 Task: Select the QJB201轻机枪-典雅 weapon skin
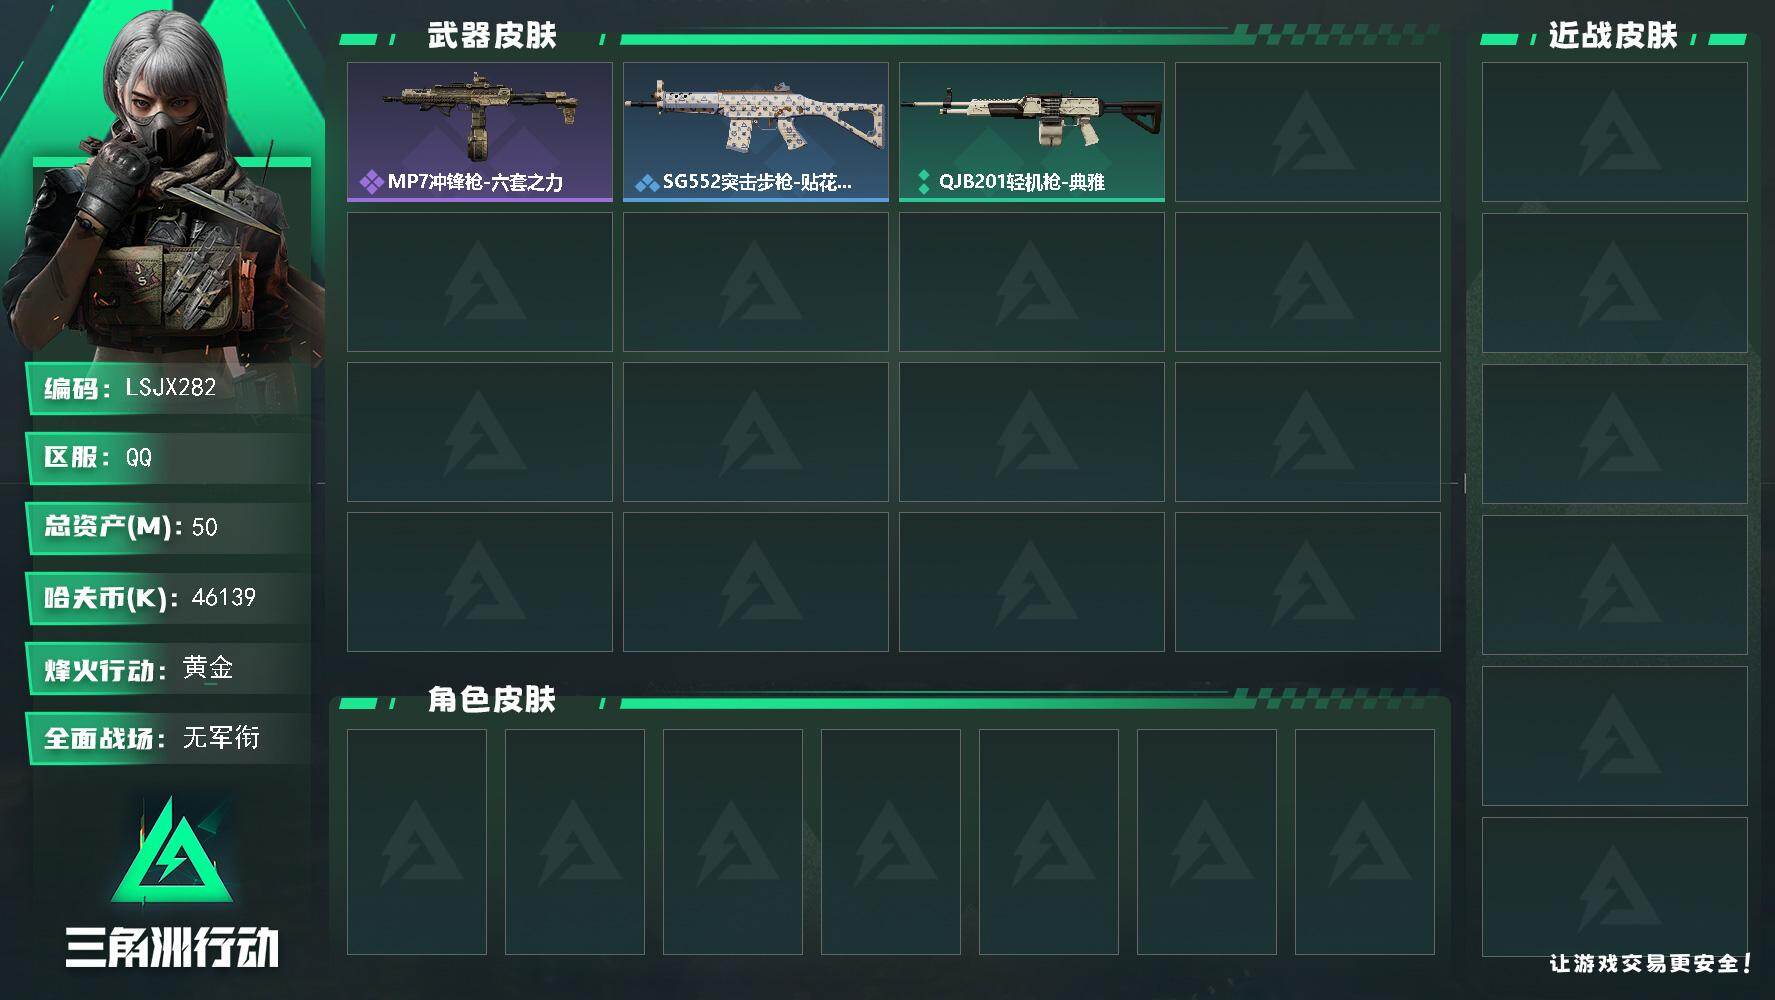point(1032,132)
